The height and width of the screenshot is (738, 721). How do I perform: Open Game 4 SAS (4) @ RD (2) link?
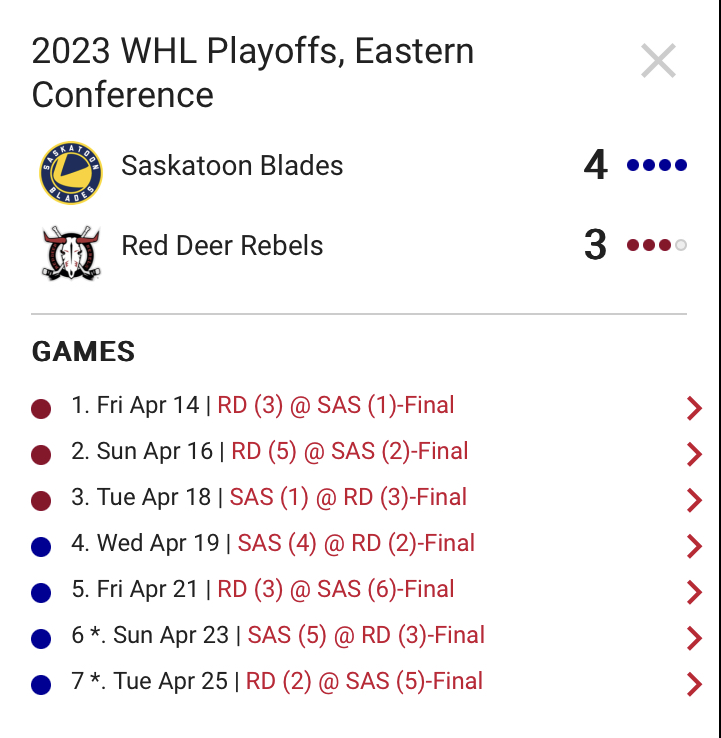tap(356, 543)
